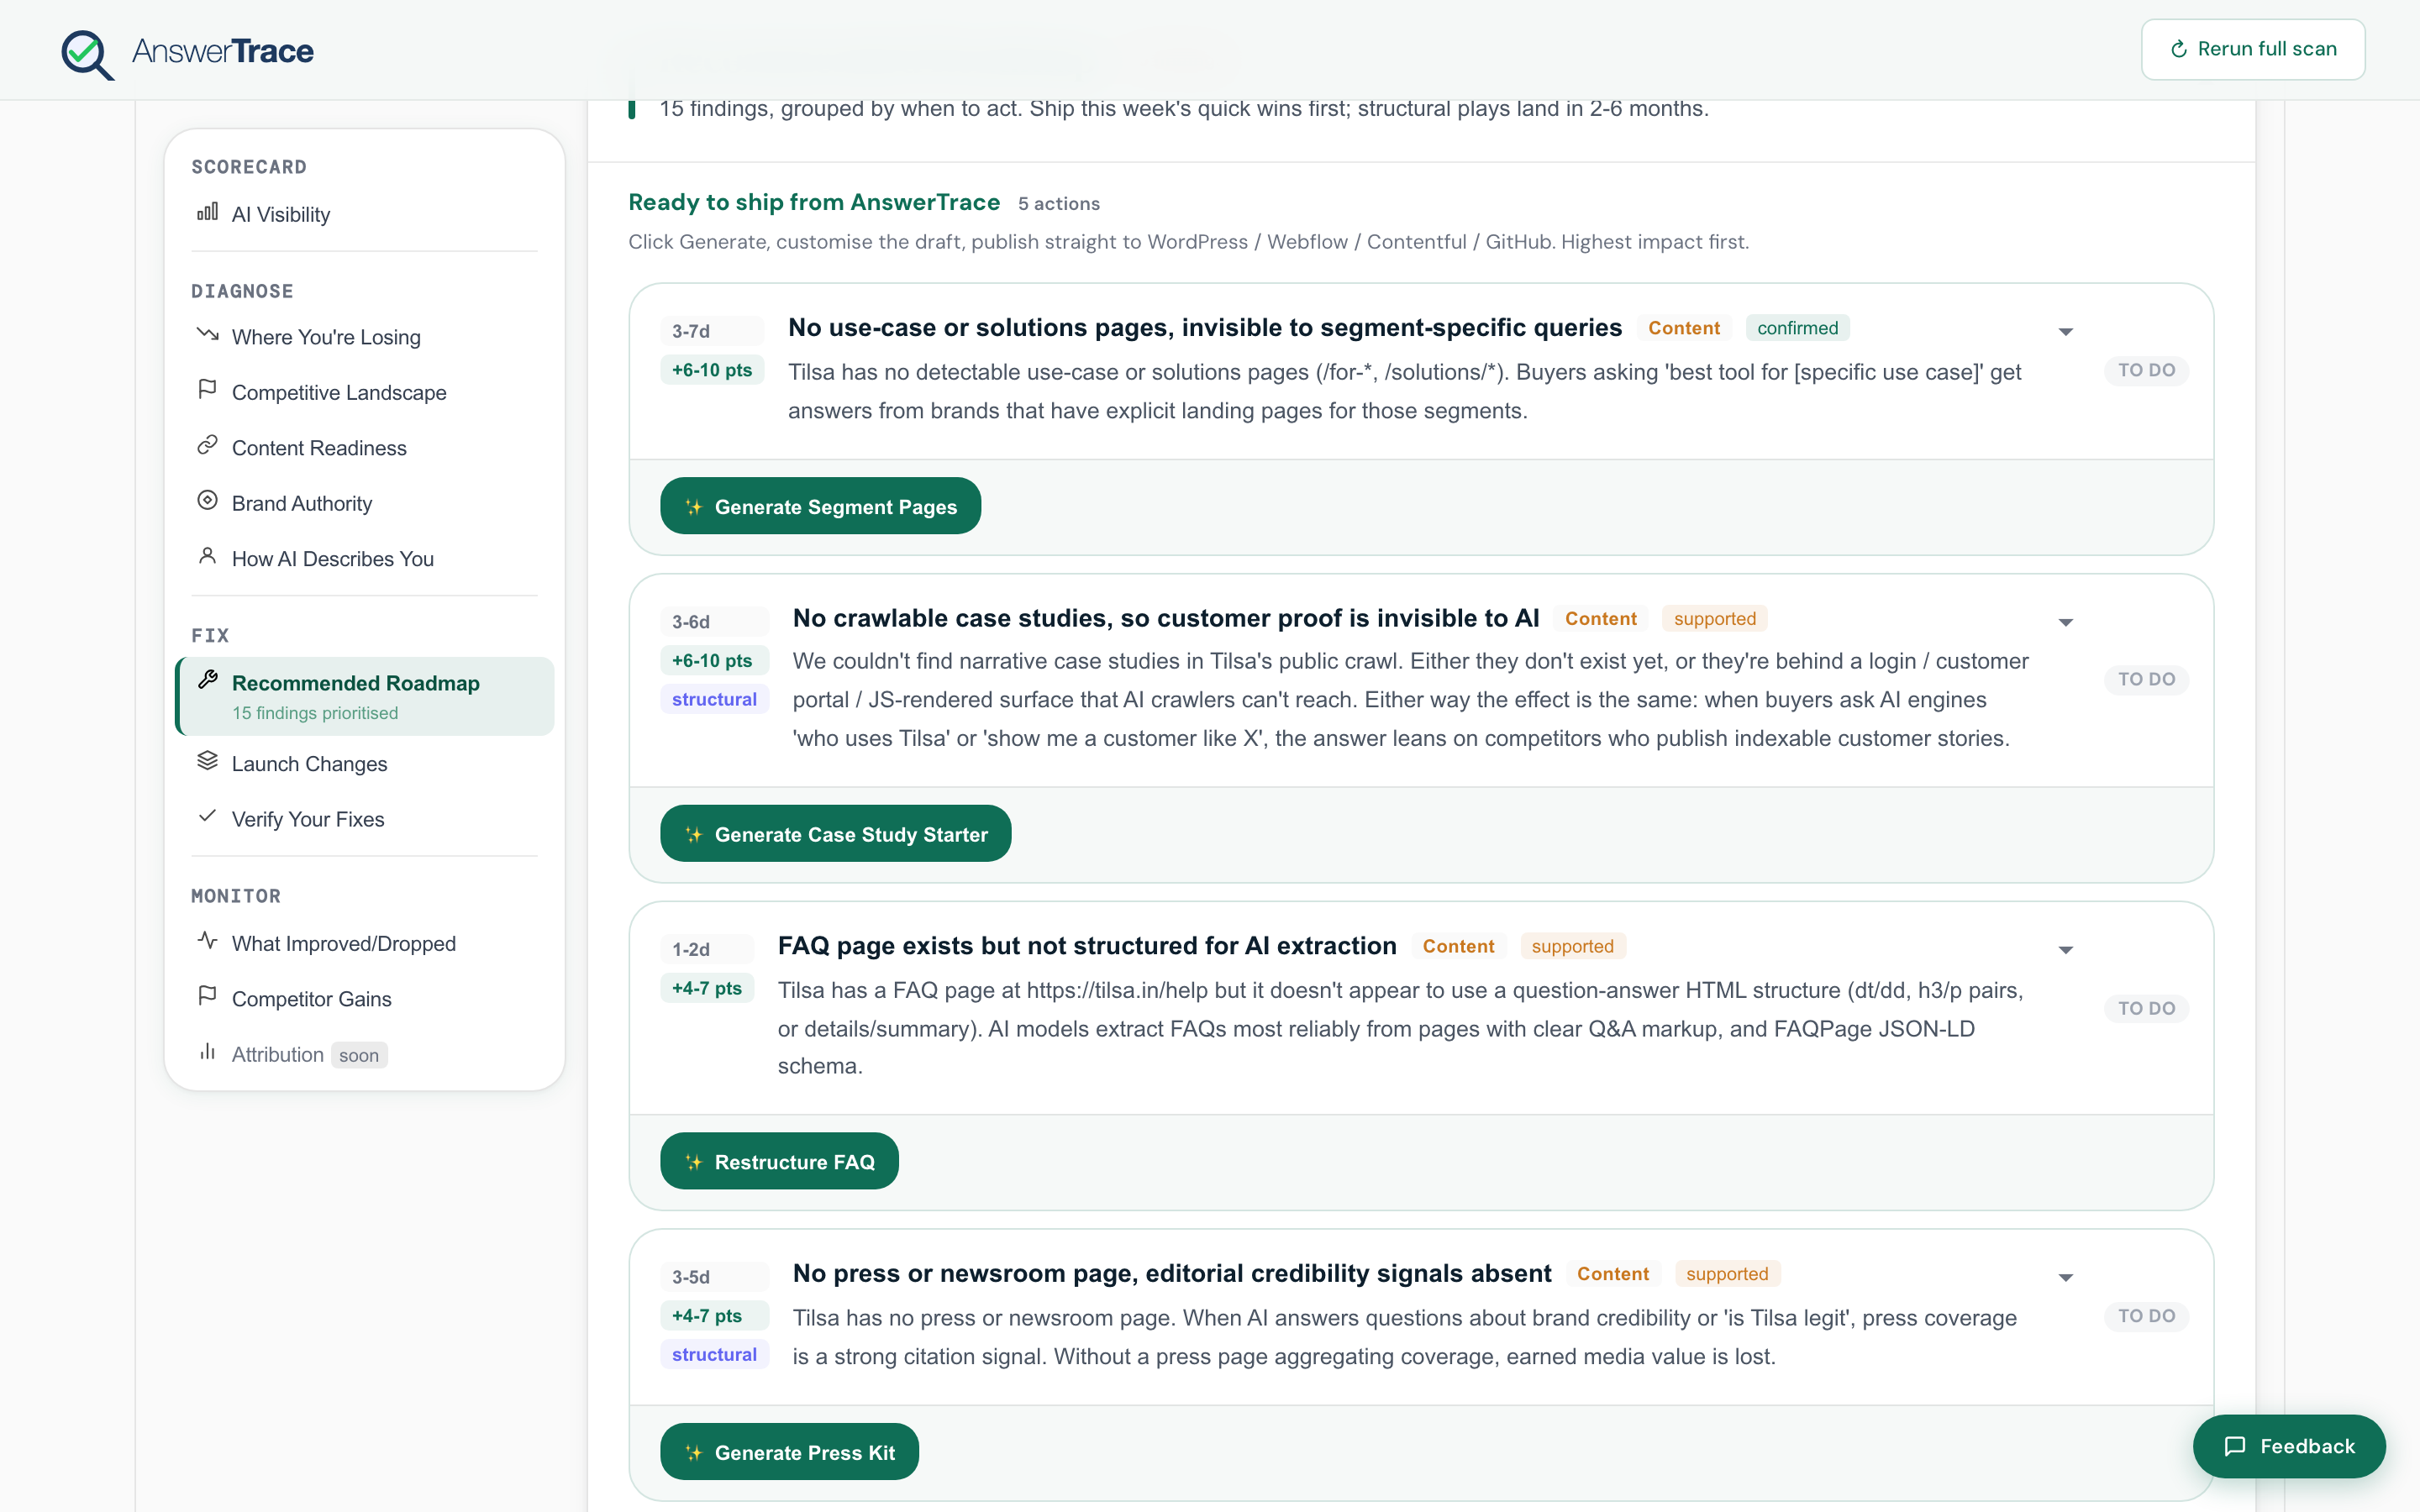The height and width of the screenshot is (1512, 2420).
Task: Open What Improved/Dropped monitor
Action: point(364,944)
